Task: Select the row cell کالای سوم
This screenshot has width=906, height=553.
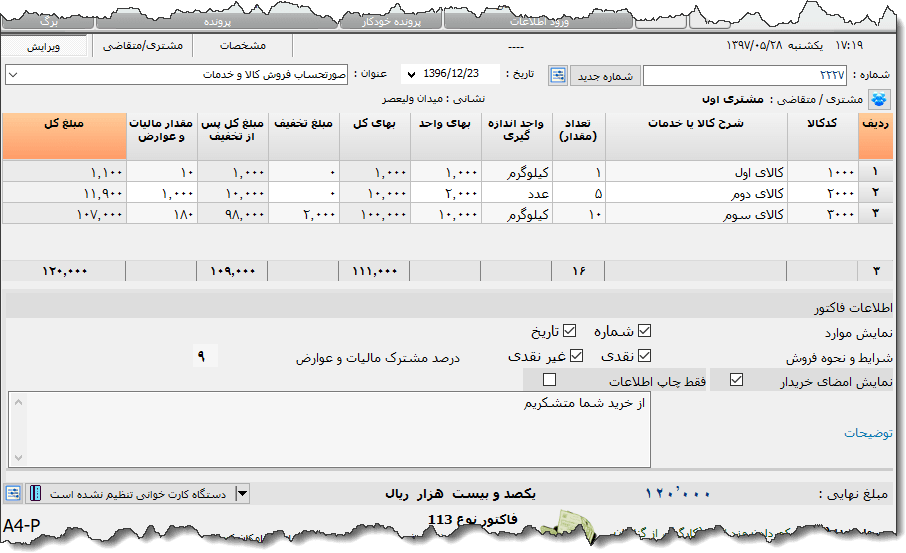Action: (696, 214)
